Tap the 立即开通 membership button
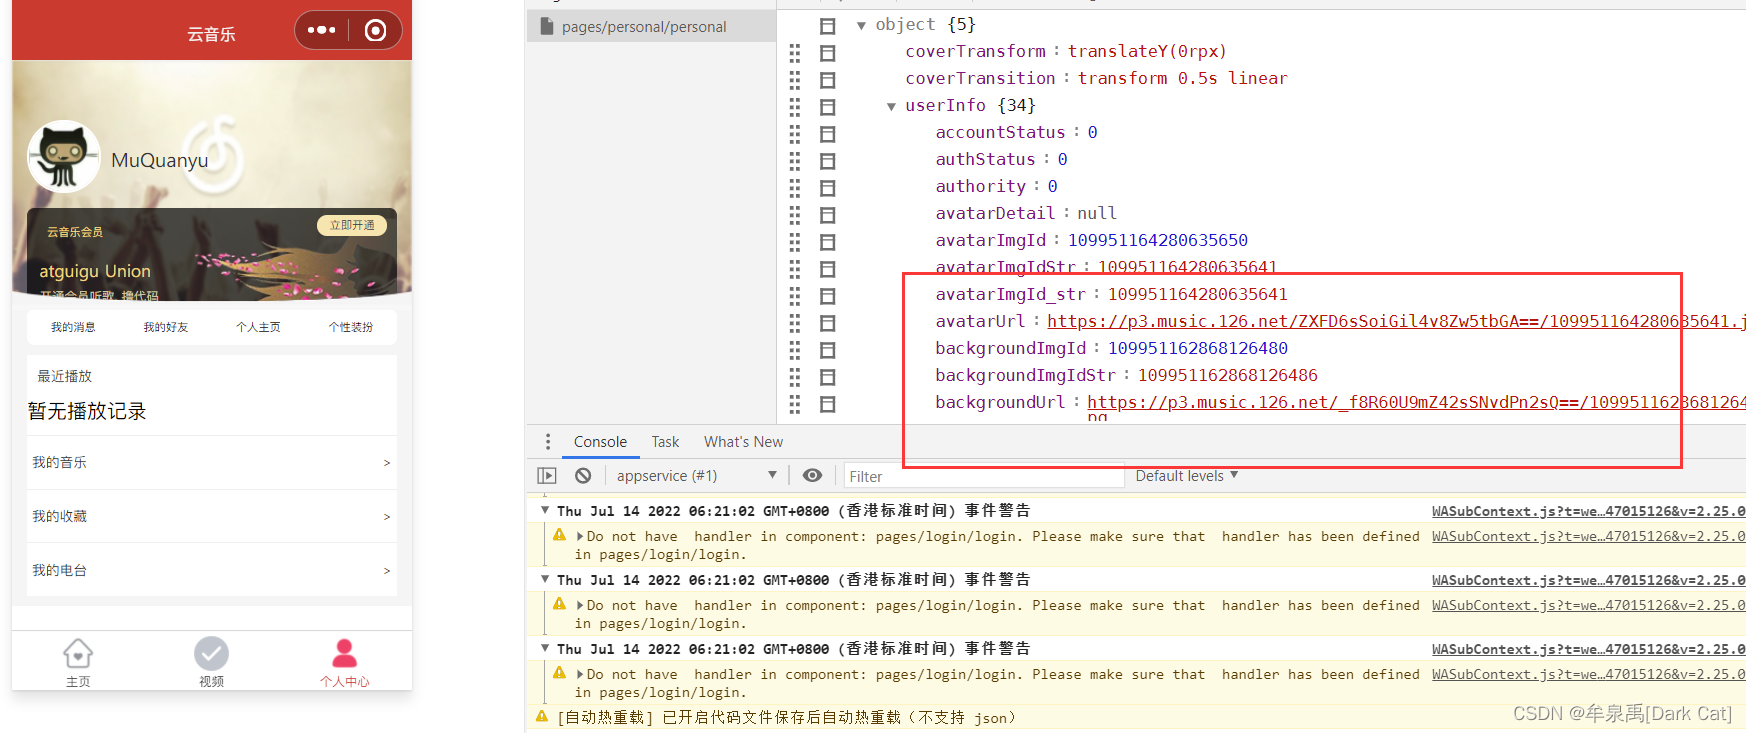1746x733 pixels. [352, 225]
